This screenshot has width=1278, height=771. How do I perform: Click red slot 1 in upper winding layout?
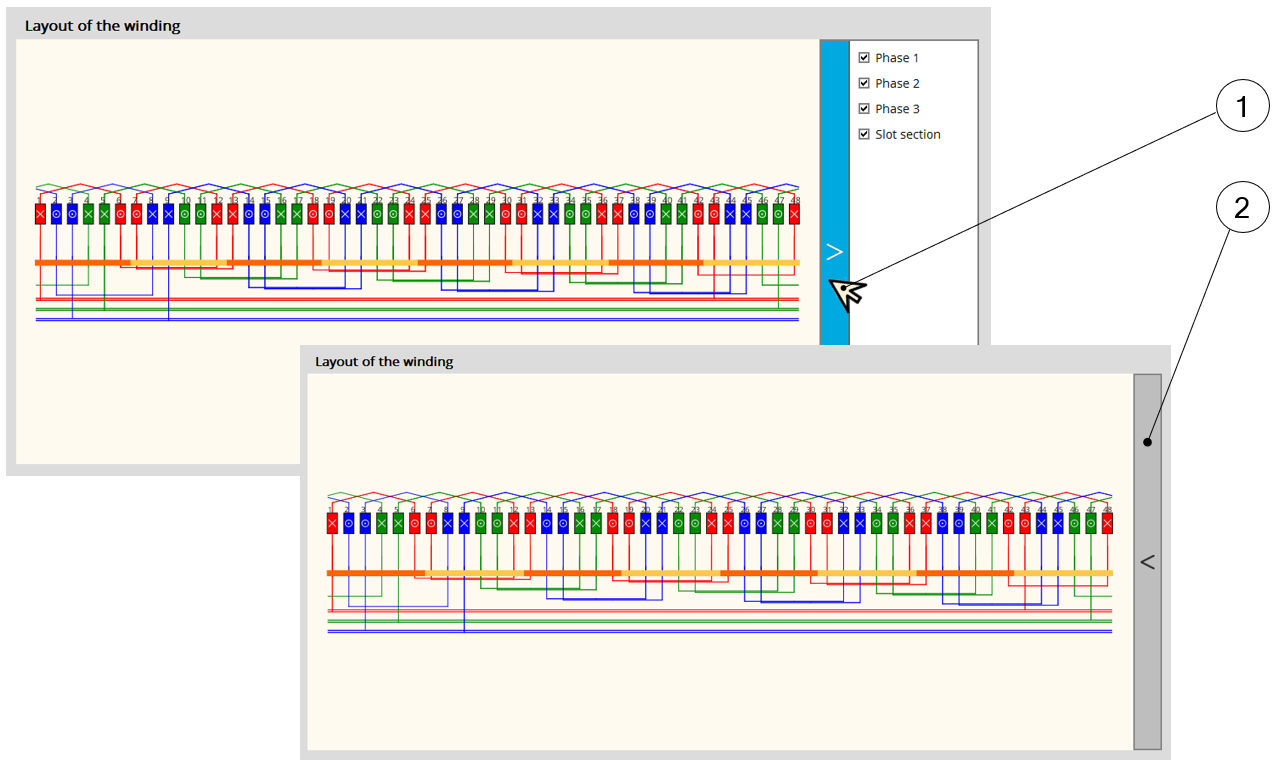tap(40, 214)
